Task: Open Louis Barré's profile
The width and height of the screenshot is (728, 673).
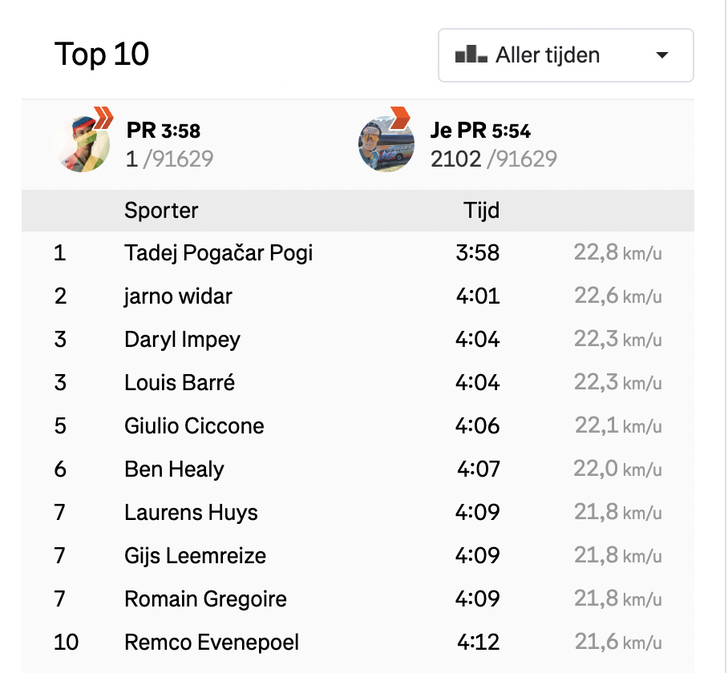Action: pos(179,383)
